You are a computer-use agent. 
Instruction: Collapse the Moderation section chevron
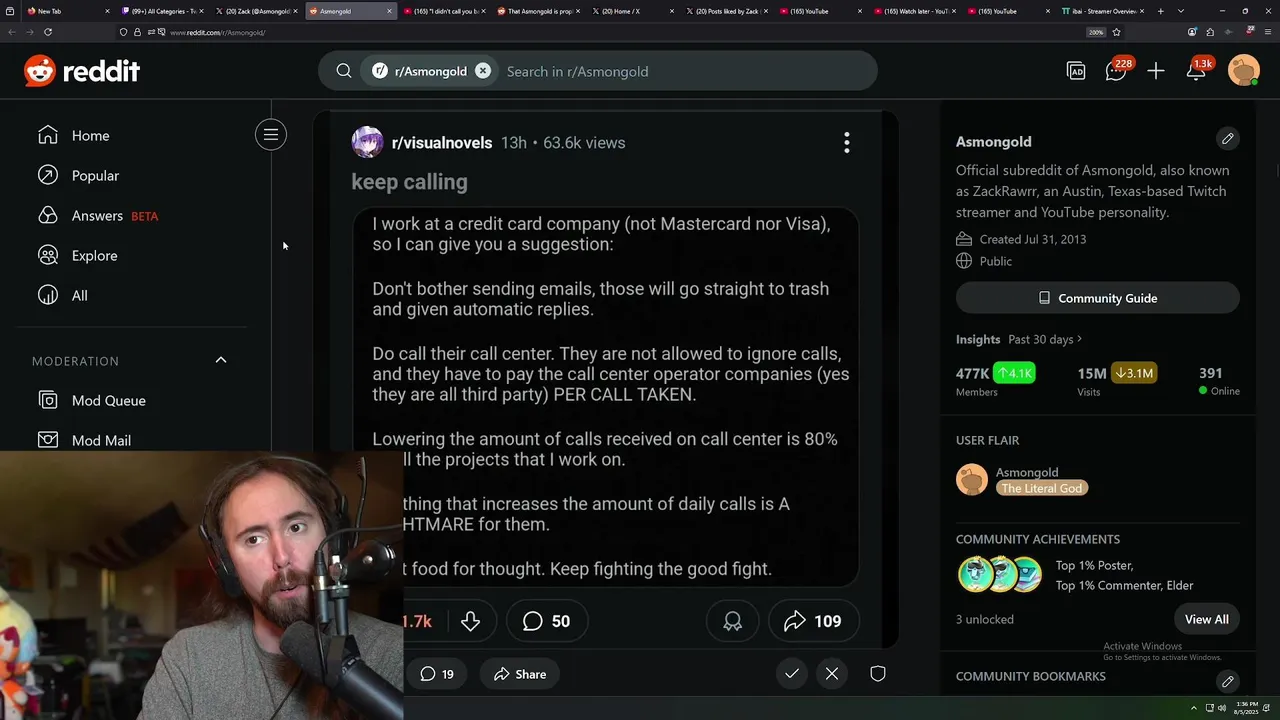point(221,360)
